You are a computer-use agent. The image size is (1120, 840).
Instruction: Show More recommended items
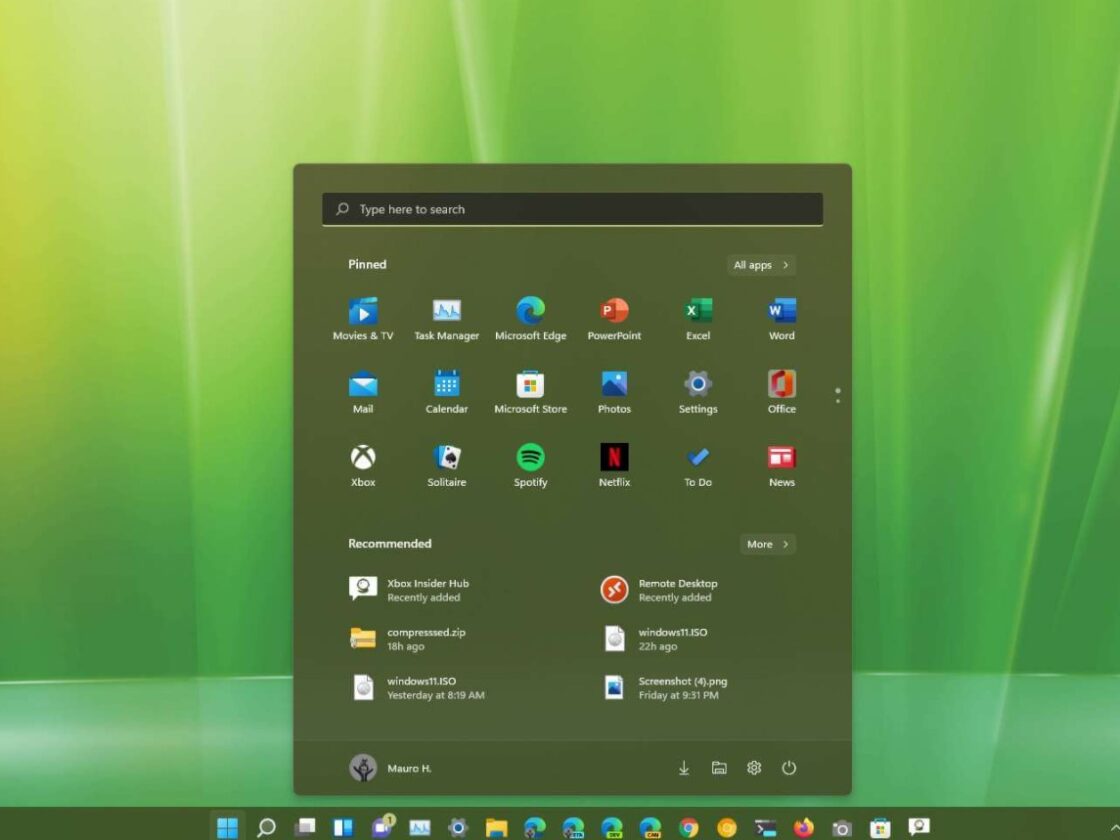[x=768, y=544]
